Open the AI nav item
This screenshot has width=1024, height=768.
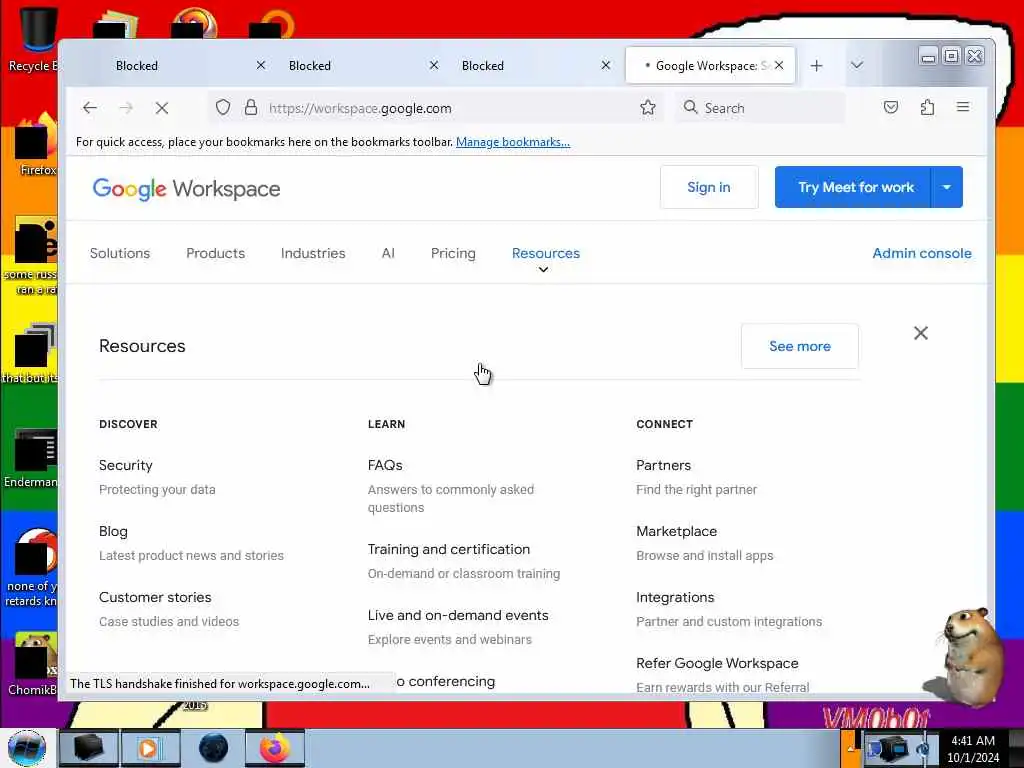(388, 253)
